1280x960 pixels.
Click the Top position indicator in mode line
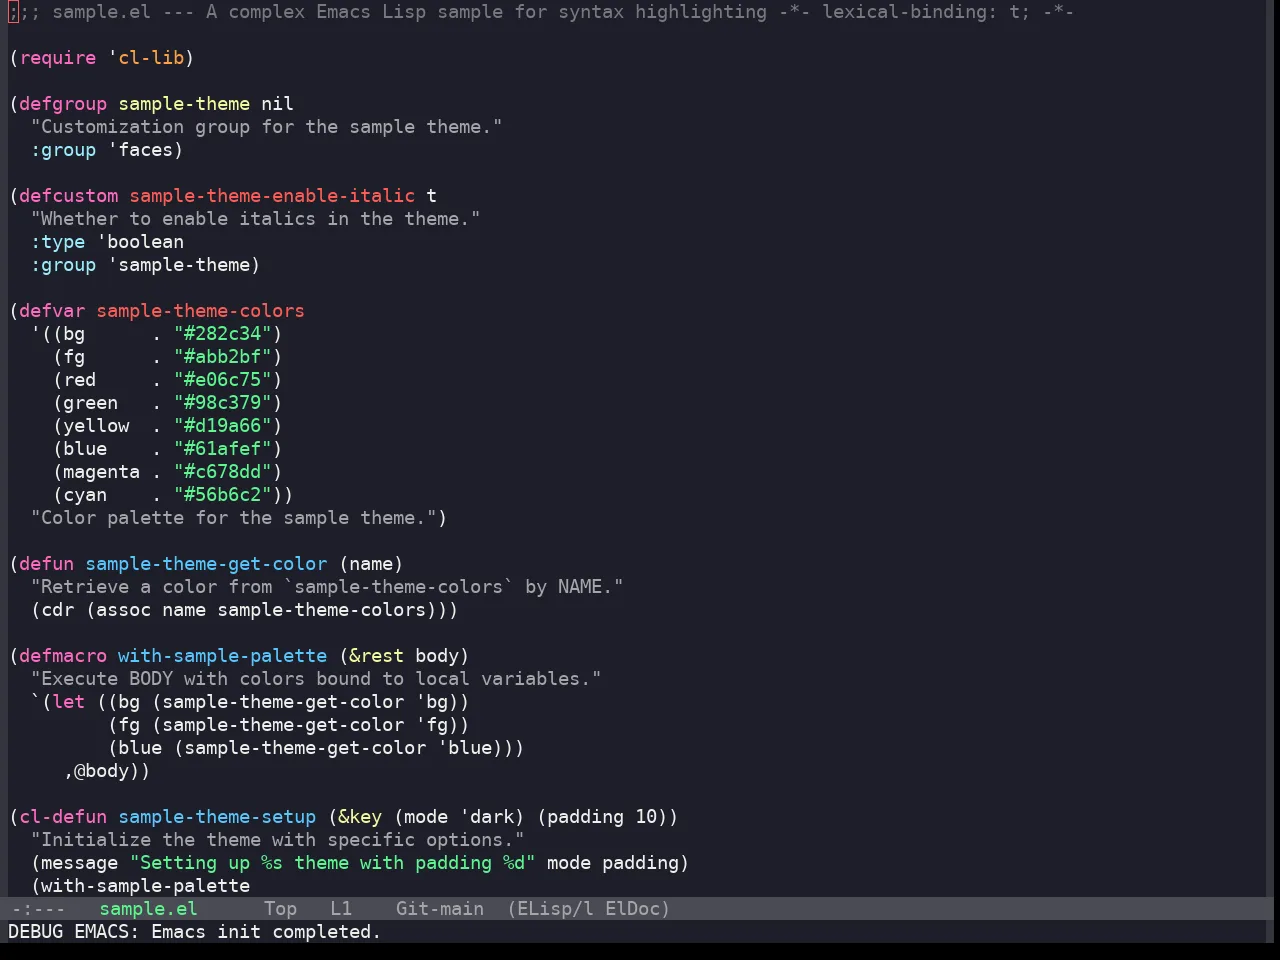[x=280, y=908]
